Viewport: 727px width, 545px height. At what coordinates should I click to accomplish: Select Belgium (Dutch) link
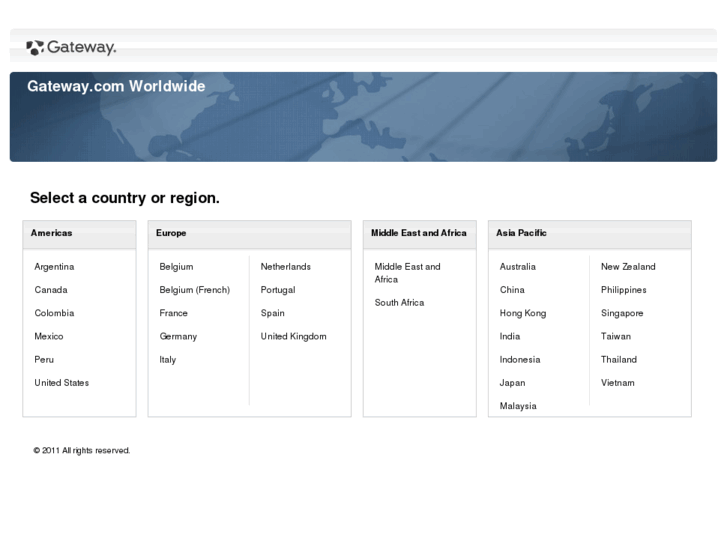click(176, 267)
